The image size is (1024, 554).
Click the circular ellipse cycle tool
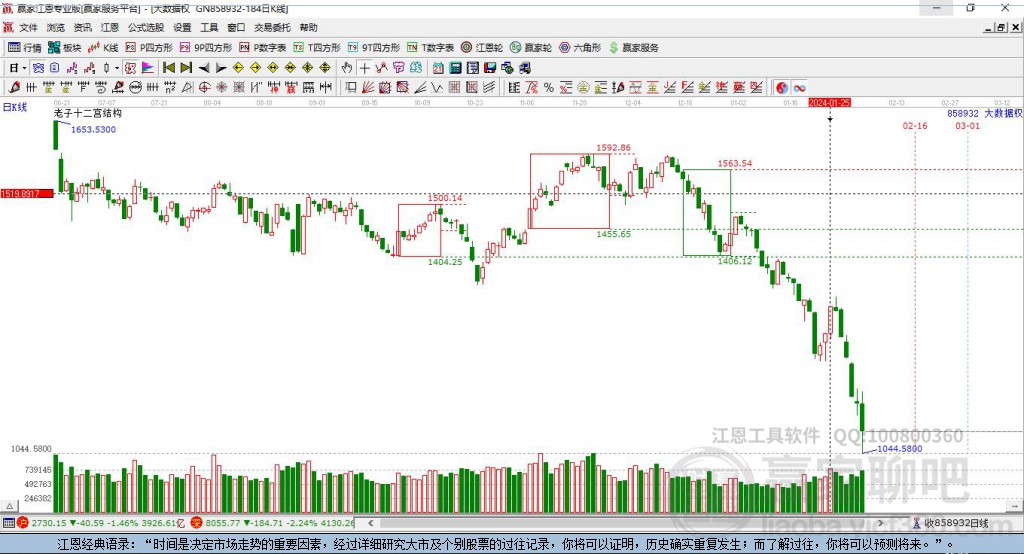point(135,88)
